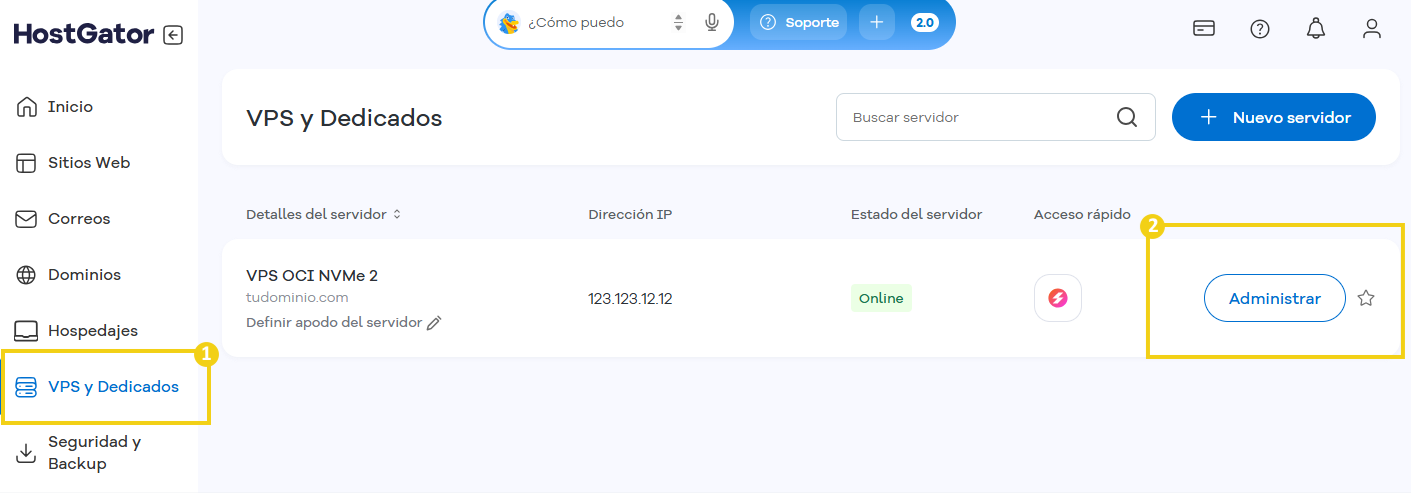Click the assistant gator avatar icon

(x=509, y=23)
